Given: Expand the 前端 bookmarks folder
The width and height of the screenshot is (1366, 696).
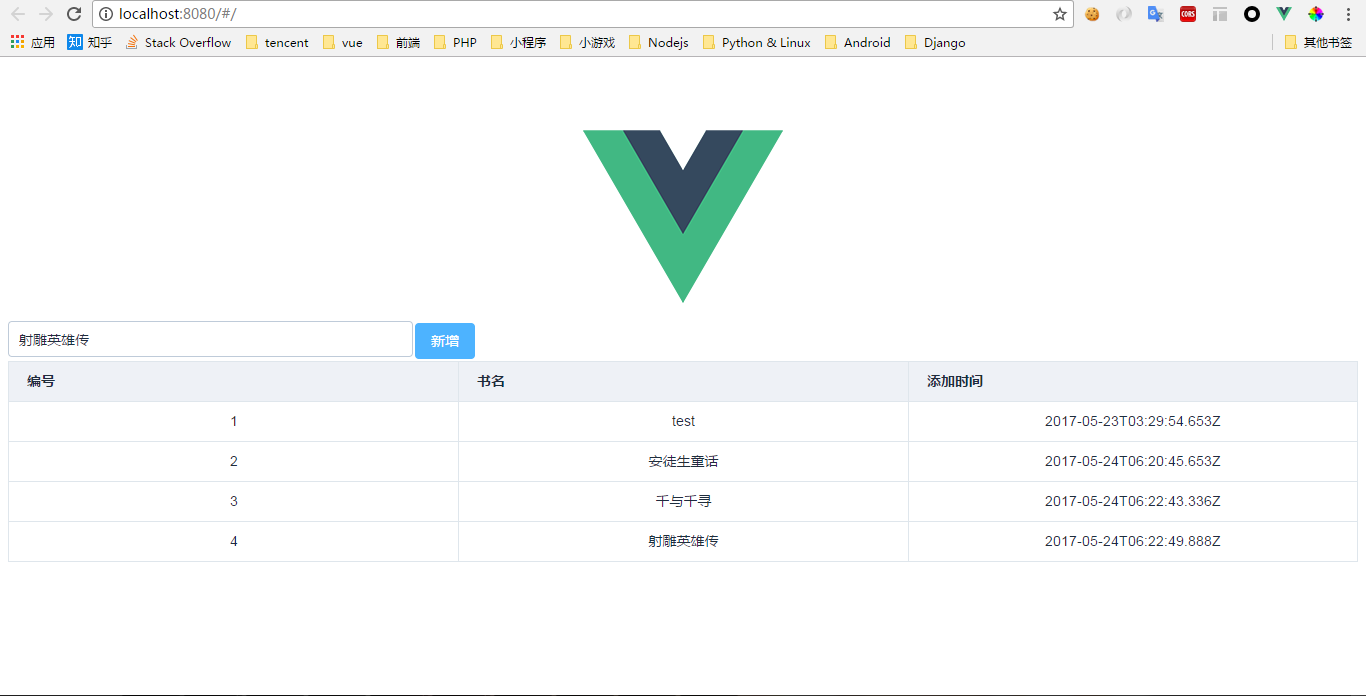Looking at the screenshot, I should [404, 42].
